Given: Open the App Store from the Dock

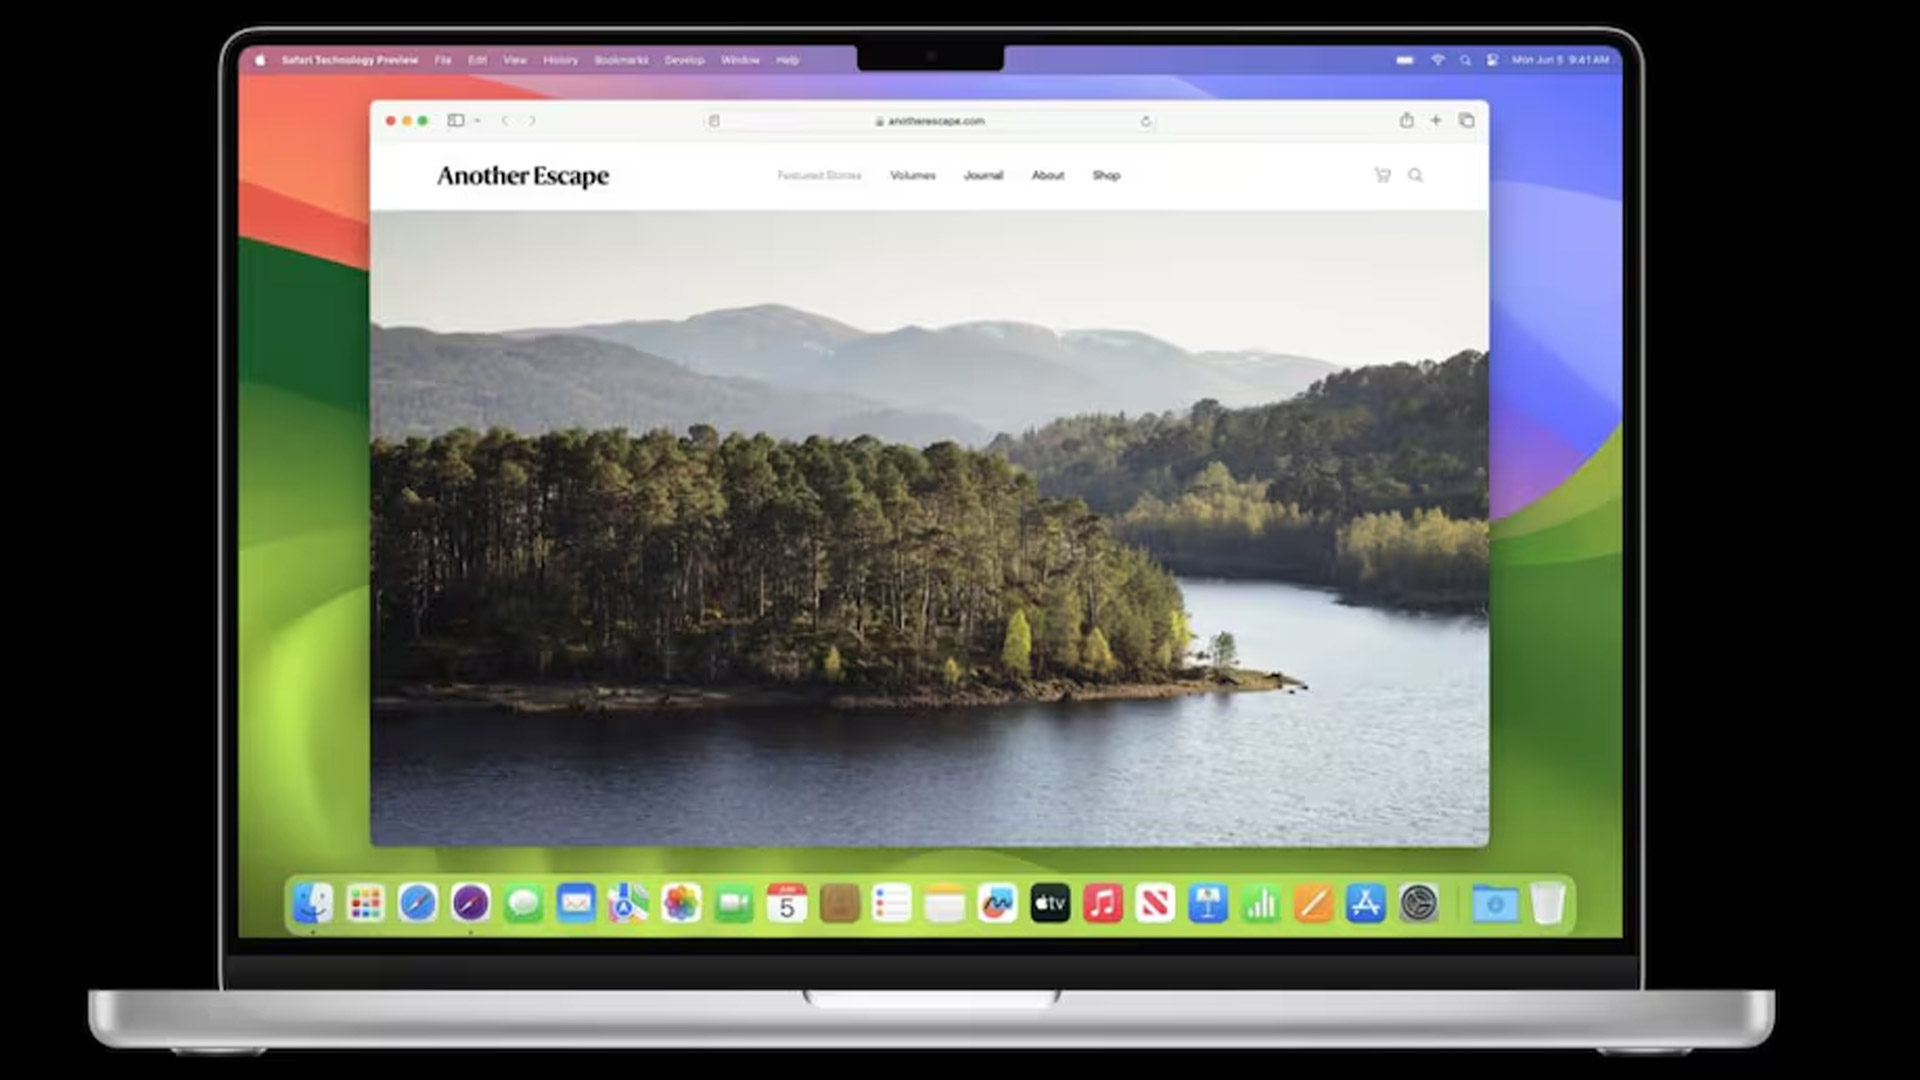Looking at the screenshot, I should click(x=1364, y=903).
